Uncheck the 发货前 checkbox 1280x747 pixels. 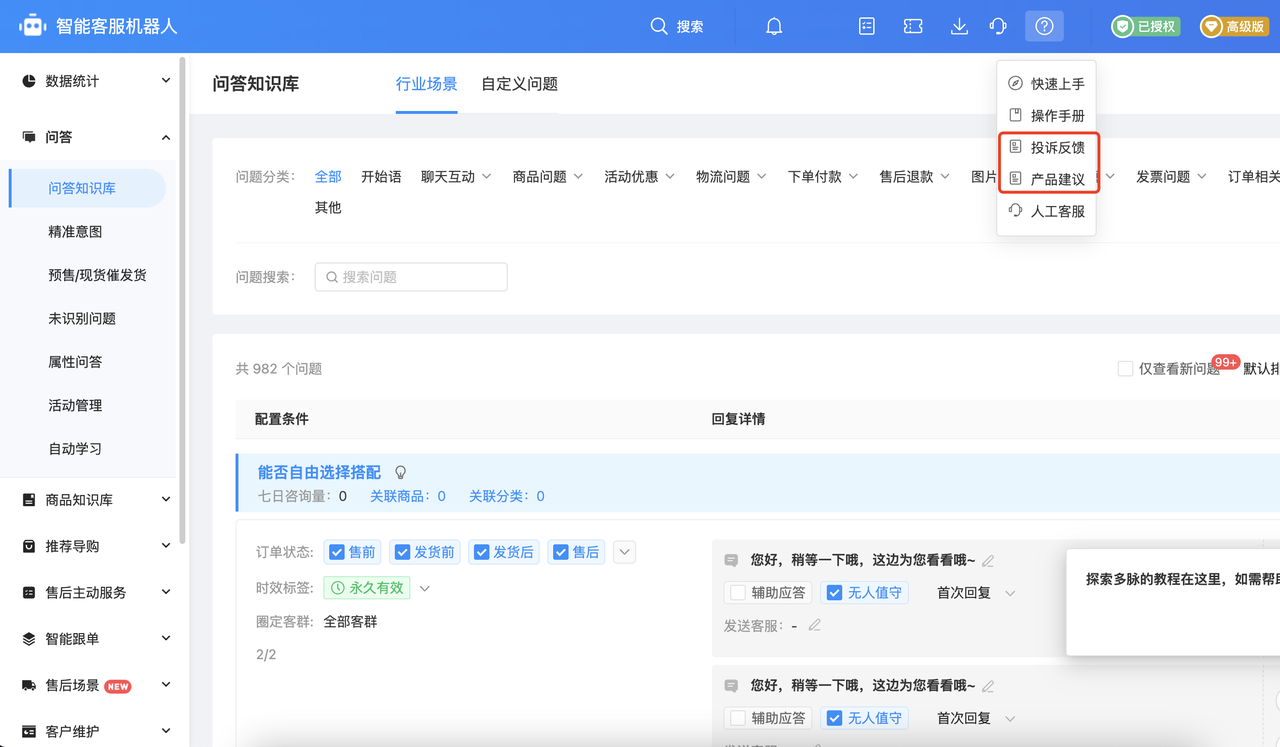(403, 552)
